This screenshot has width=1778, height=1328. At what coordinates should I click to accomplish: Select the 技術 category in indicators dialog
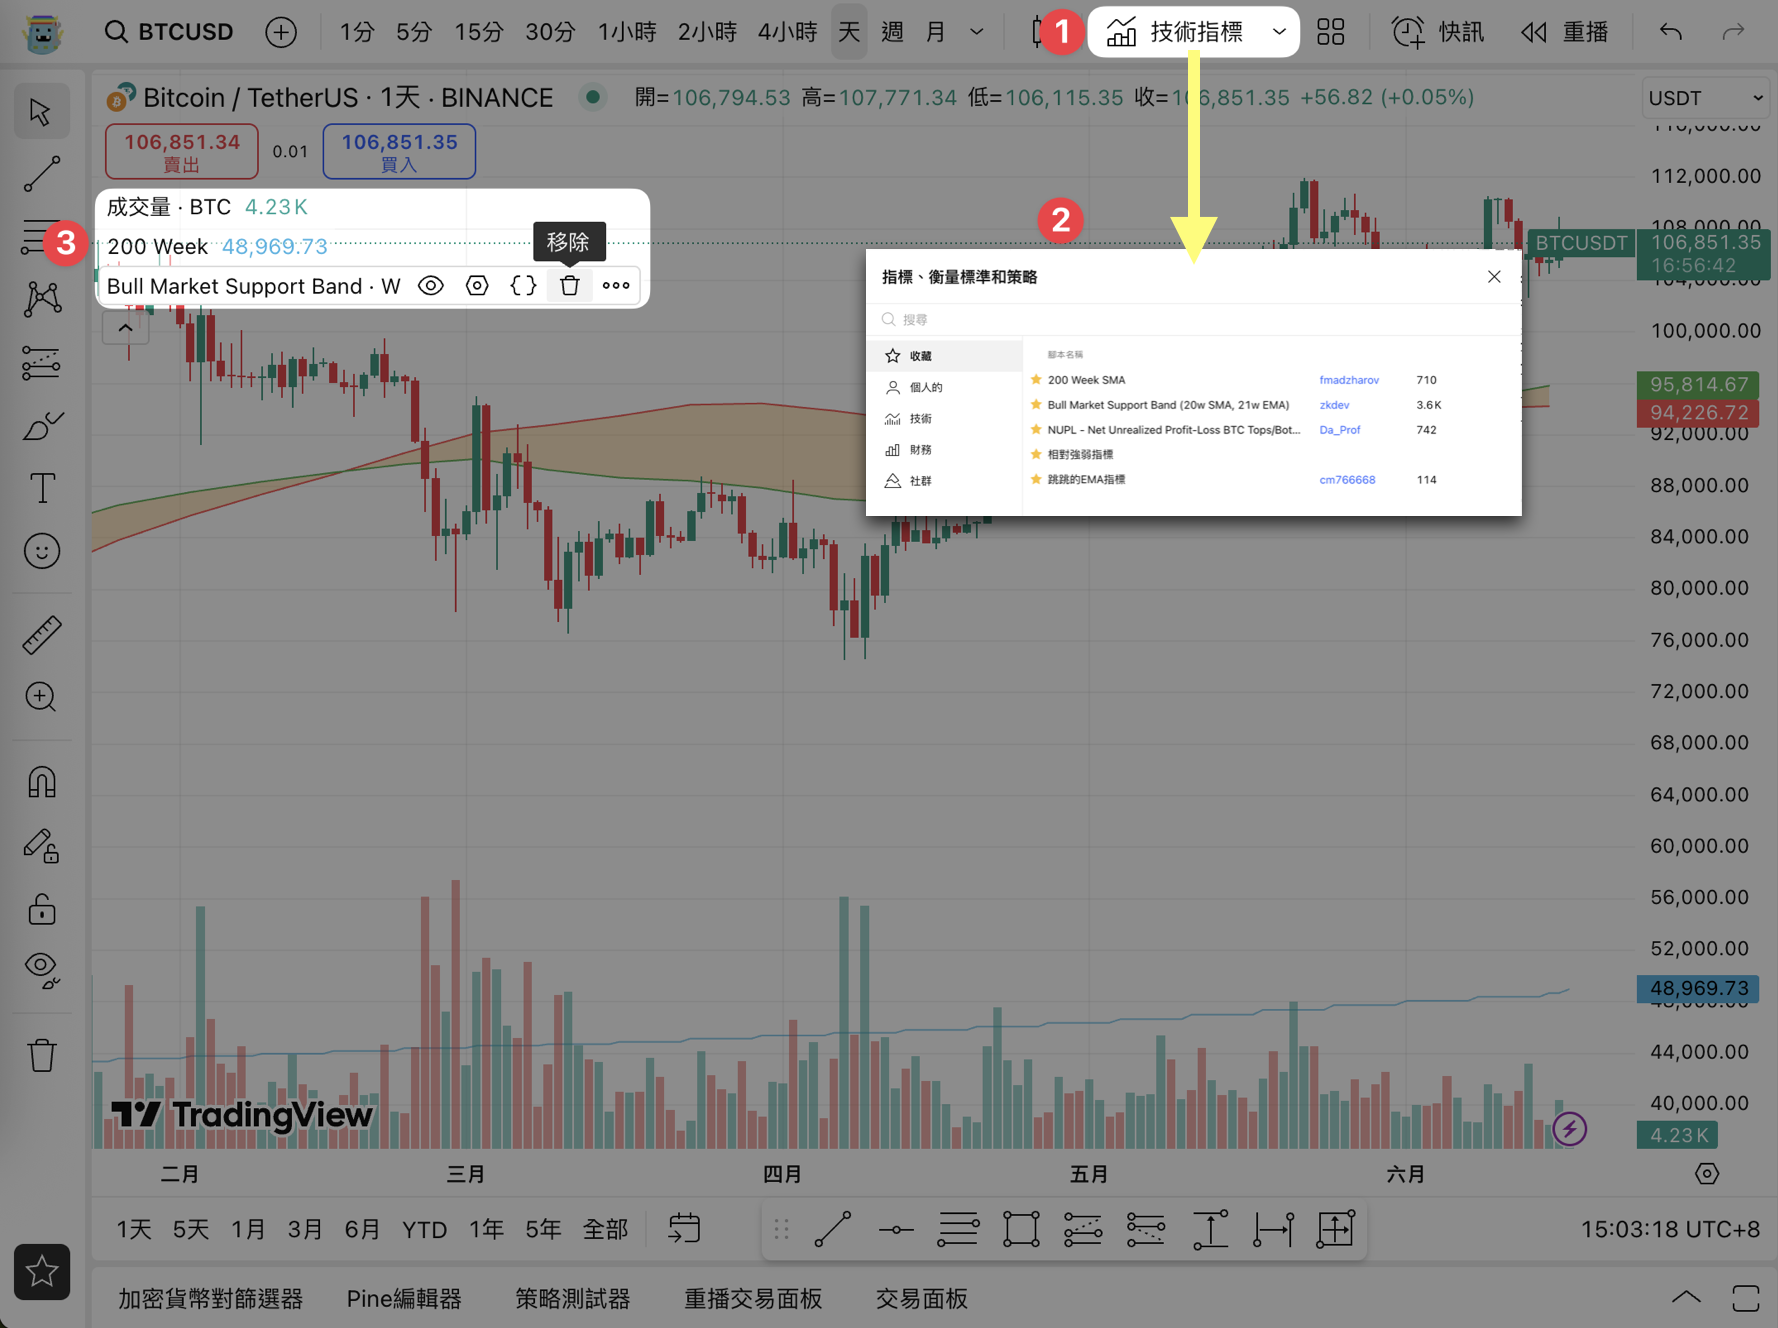945,419
